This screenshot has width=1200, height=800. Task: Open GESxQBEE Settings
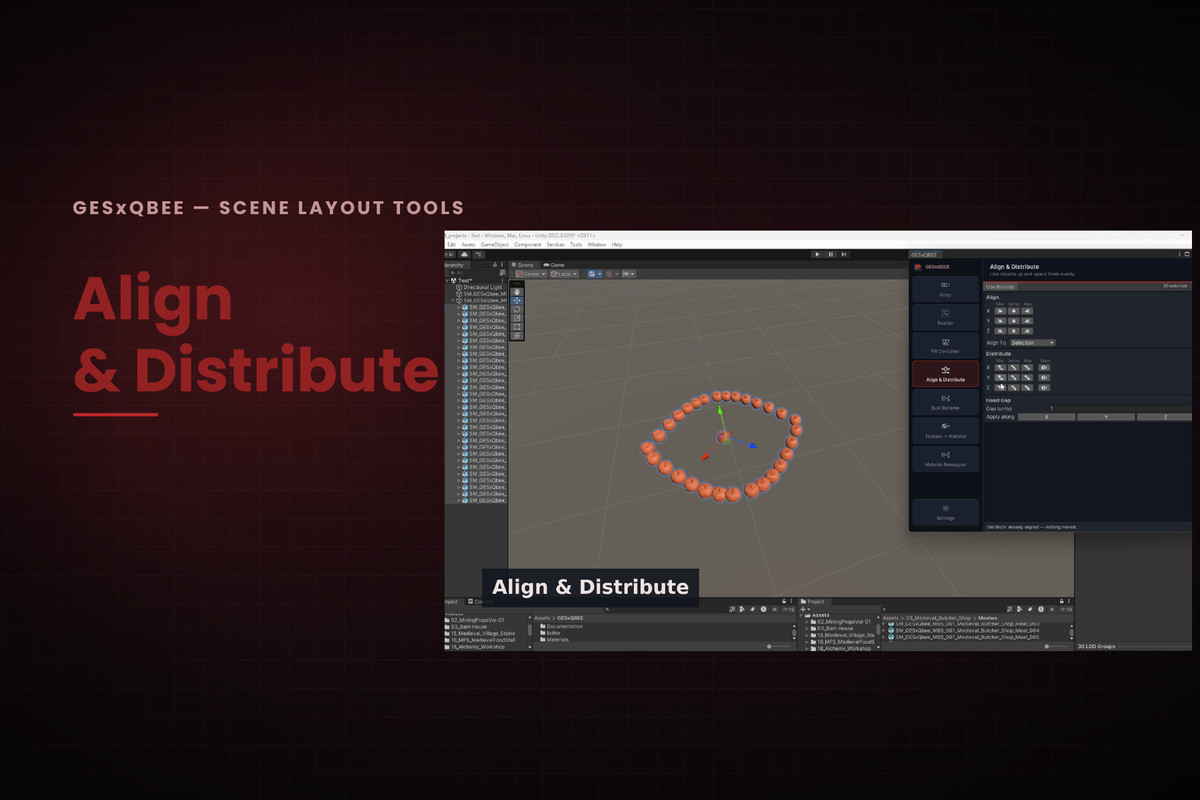click(x=945, y=512)
